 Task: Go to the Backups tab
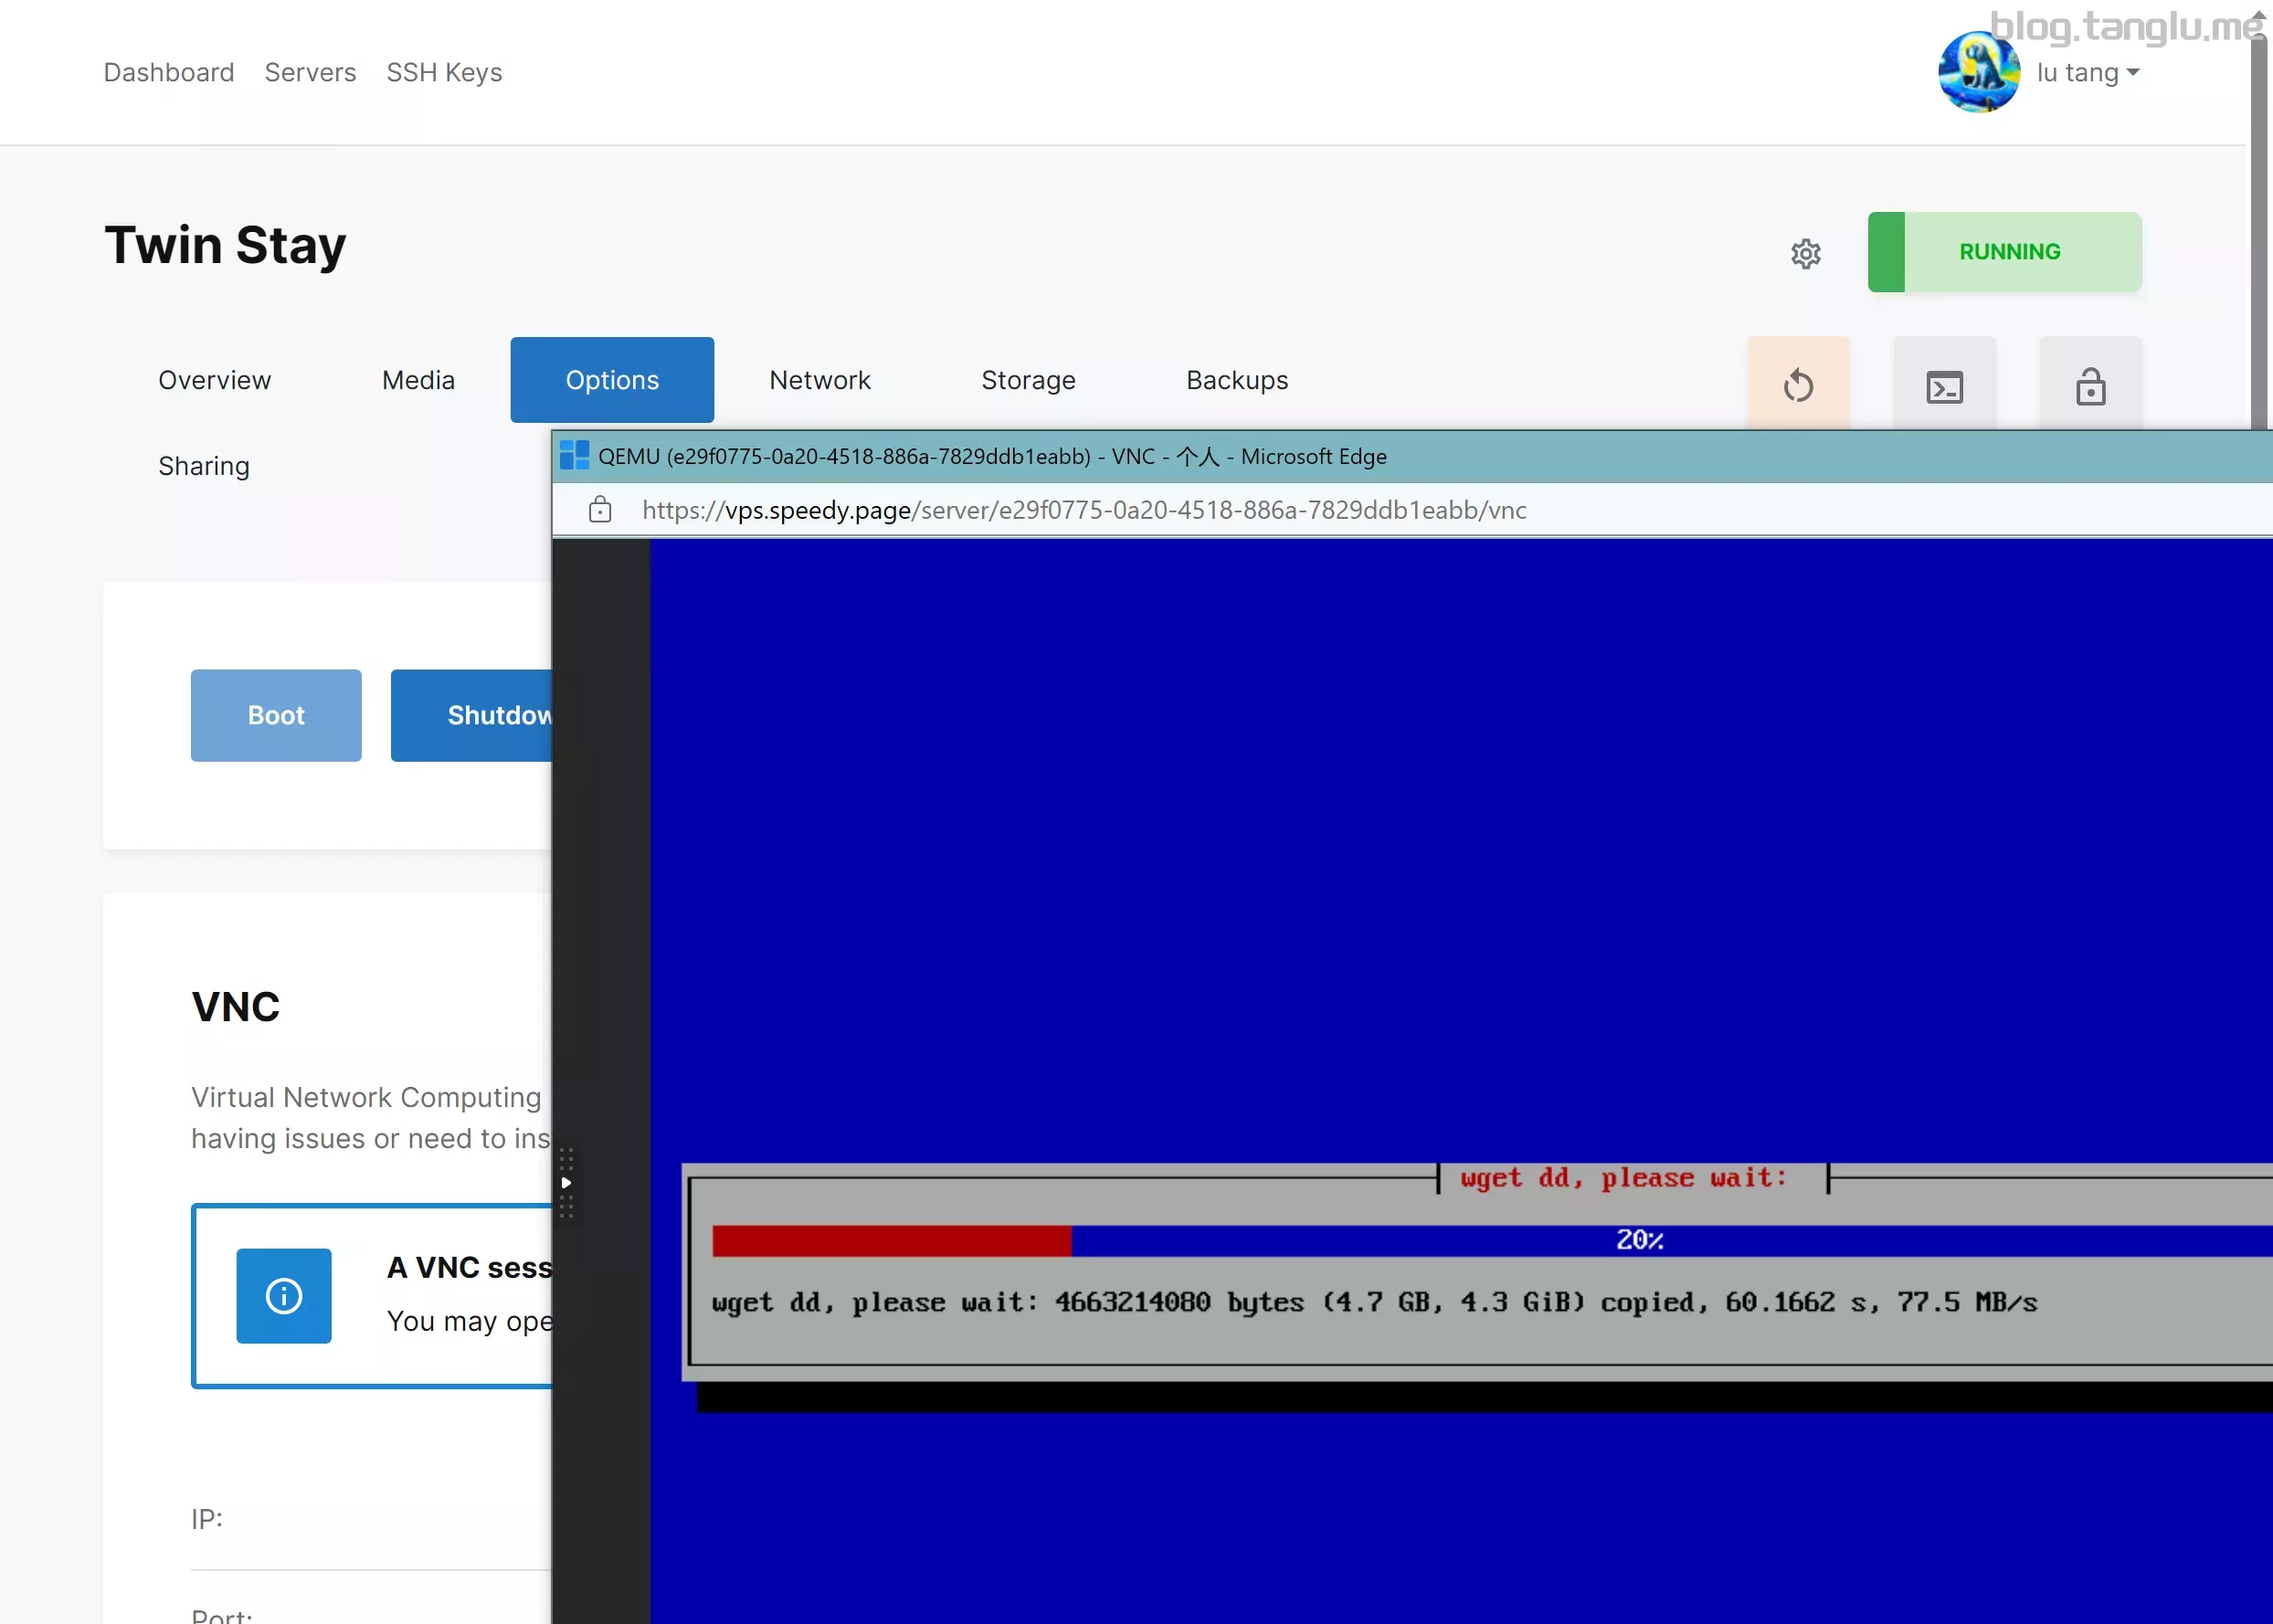(x=1236, y=380)
